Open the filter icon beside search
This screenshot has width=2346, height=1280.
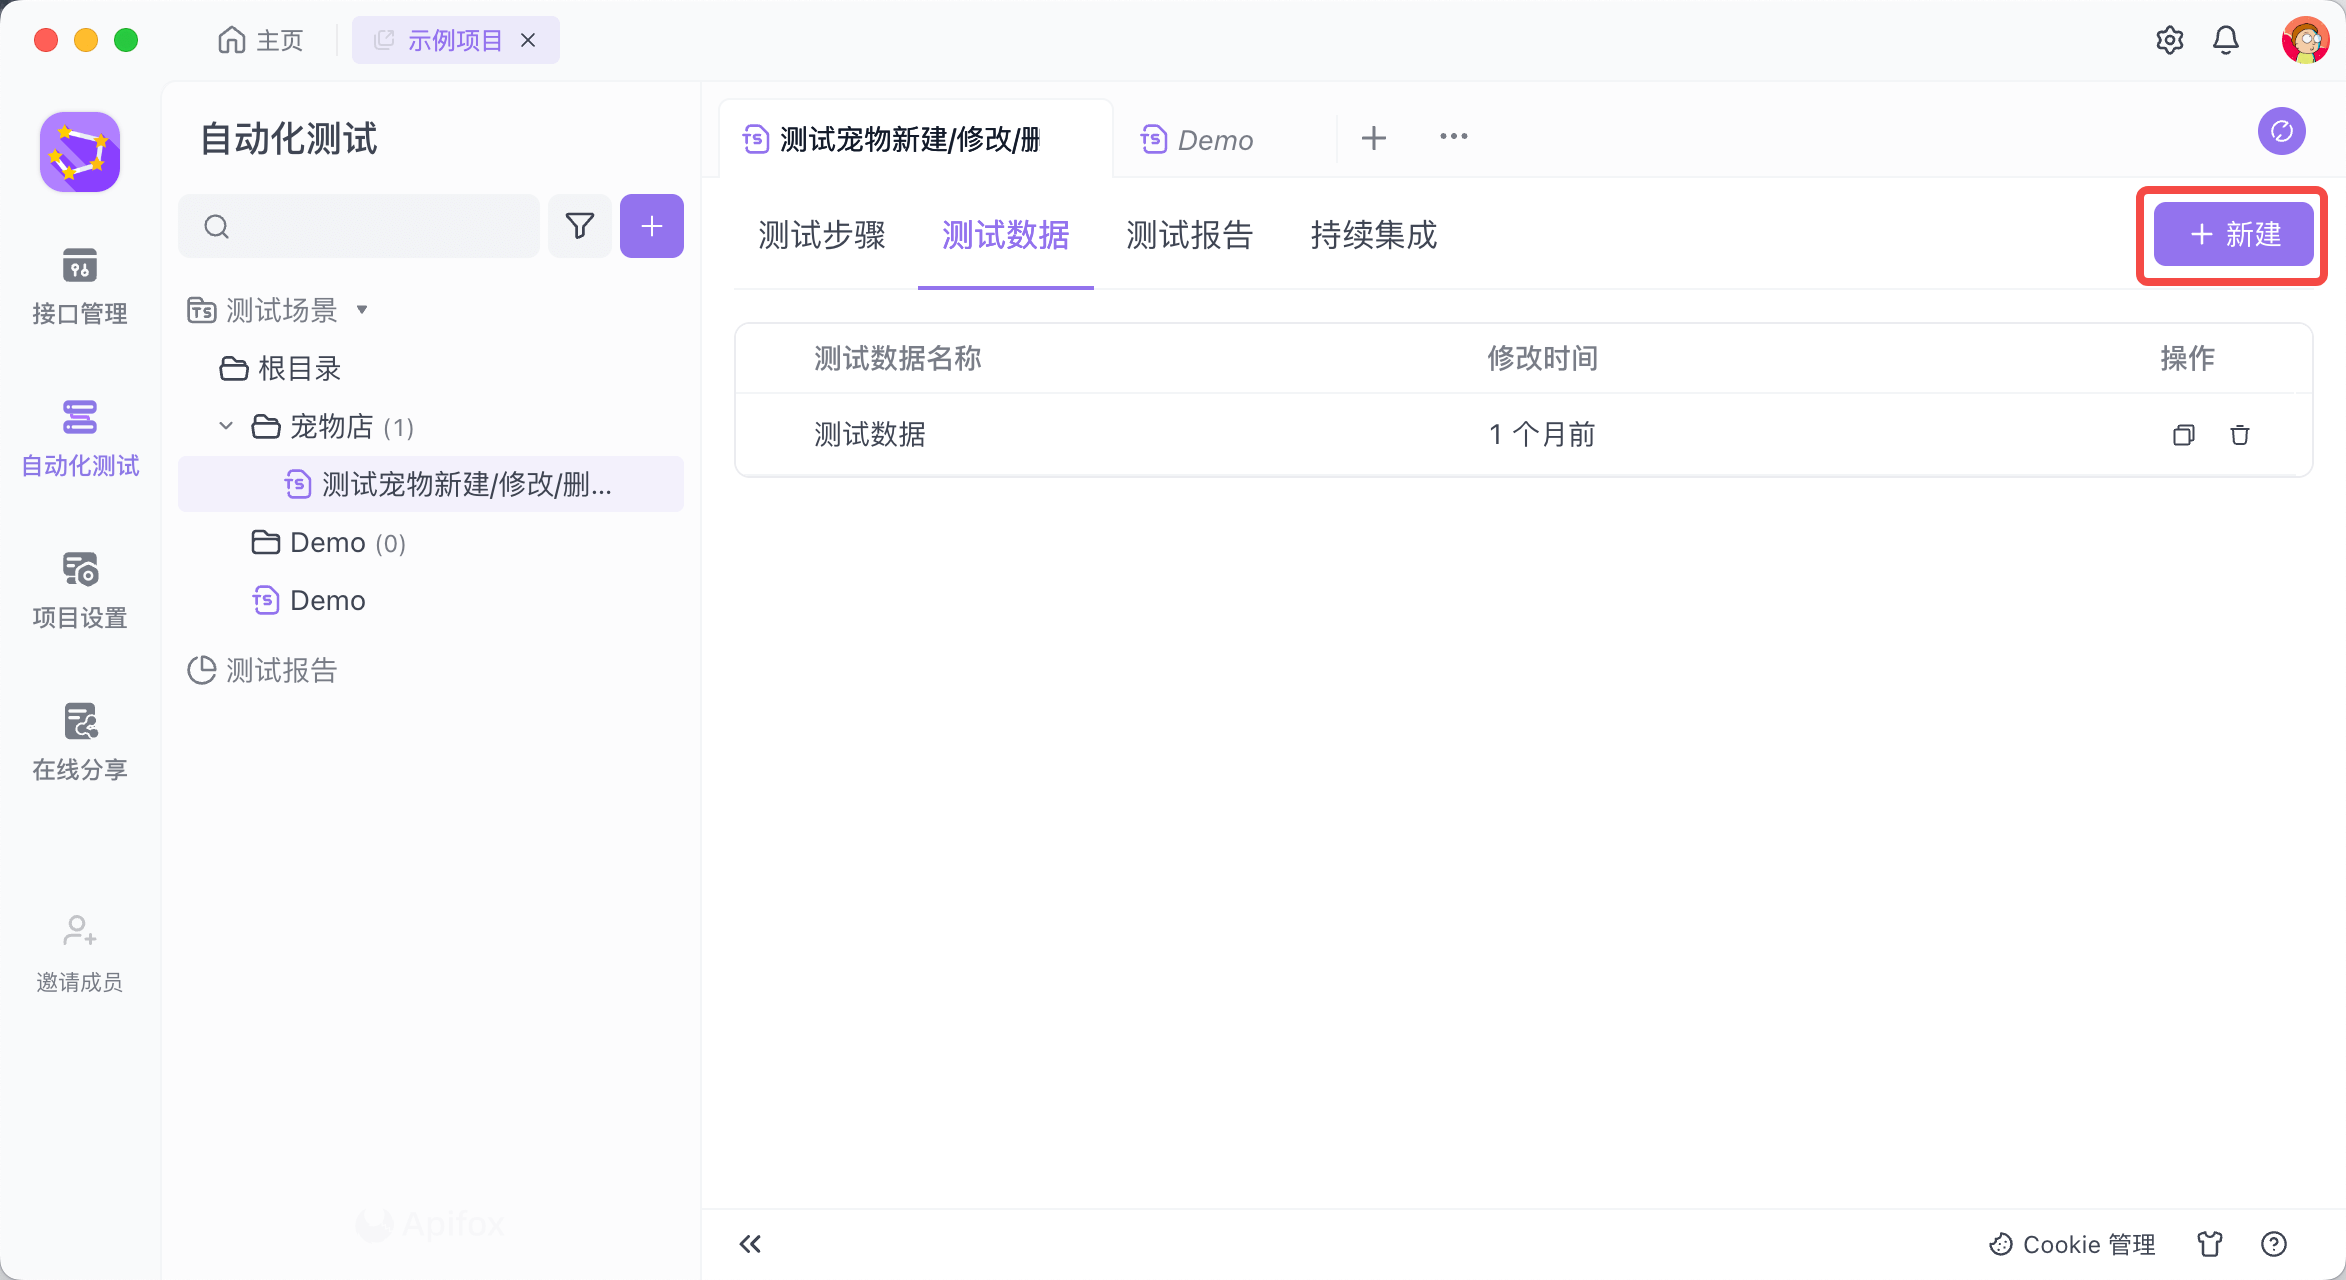click(x=580, y=226)
